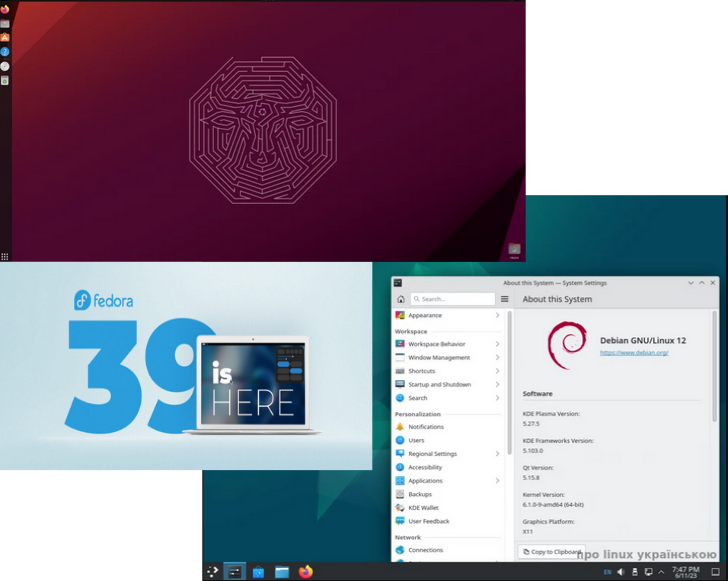Viewport: 728px width, 581px height.
Task: Open Firefox from the KDE taskbar
Action: click(x=306, y=572)
